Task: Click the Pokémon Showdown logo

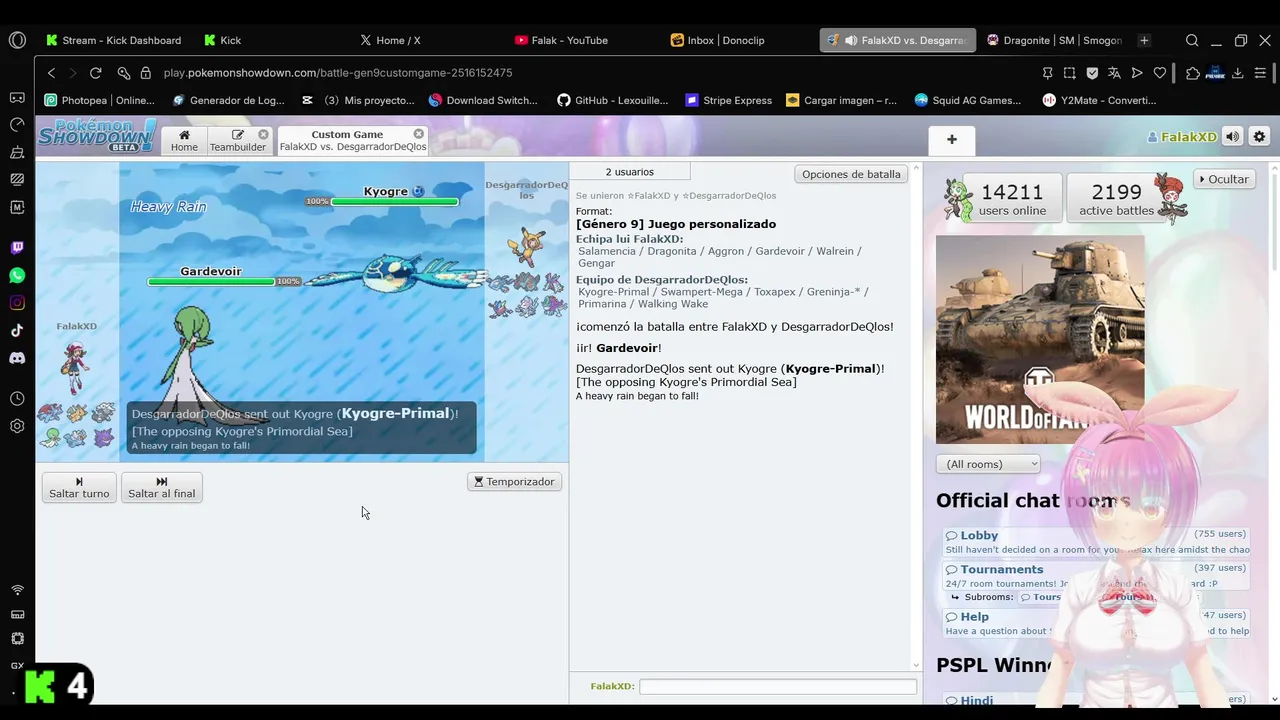Action: 96,136
